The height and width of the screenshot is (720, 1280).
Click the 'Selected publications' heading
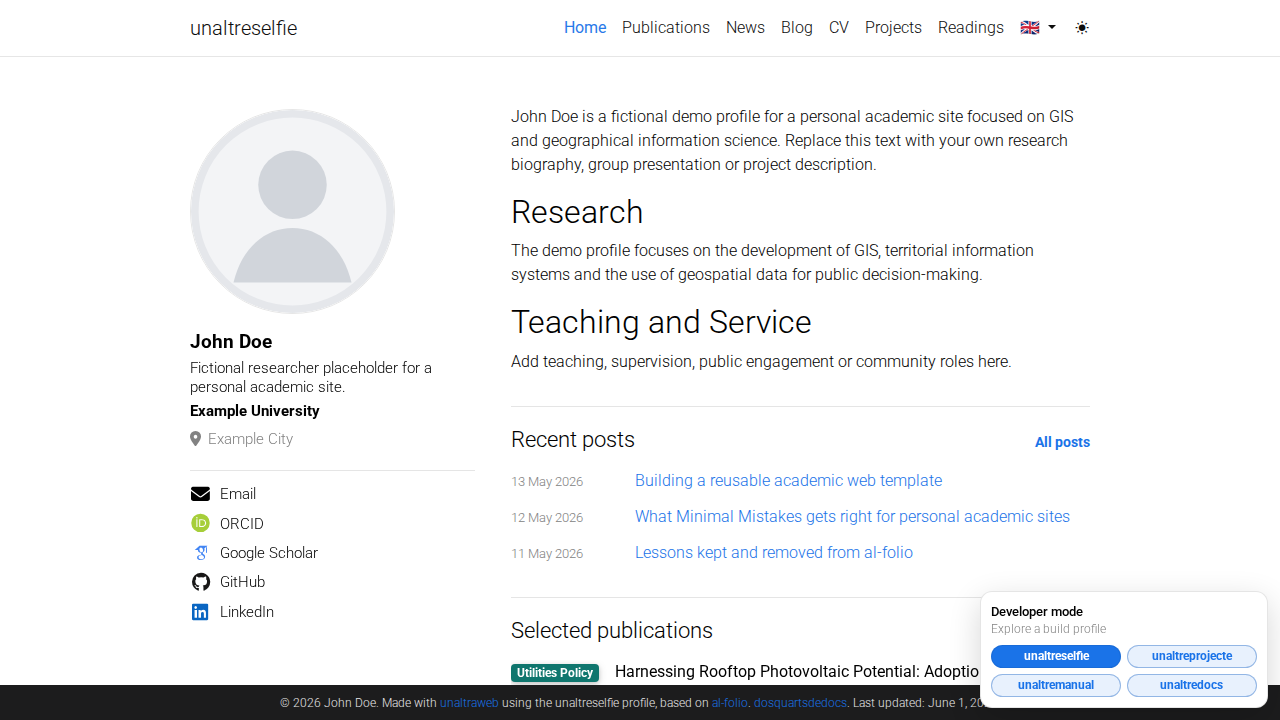tap(612, 630)
